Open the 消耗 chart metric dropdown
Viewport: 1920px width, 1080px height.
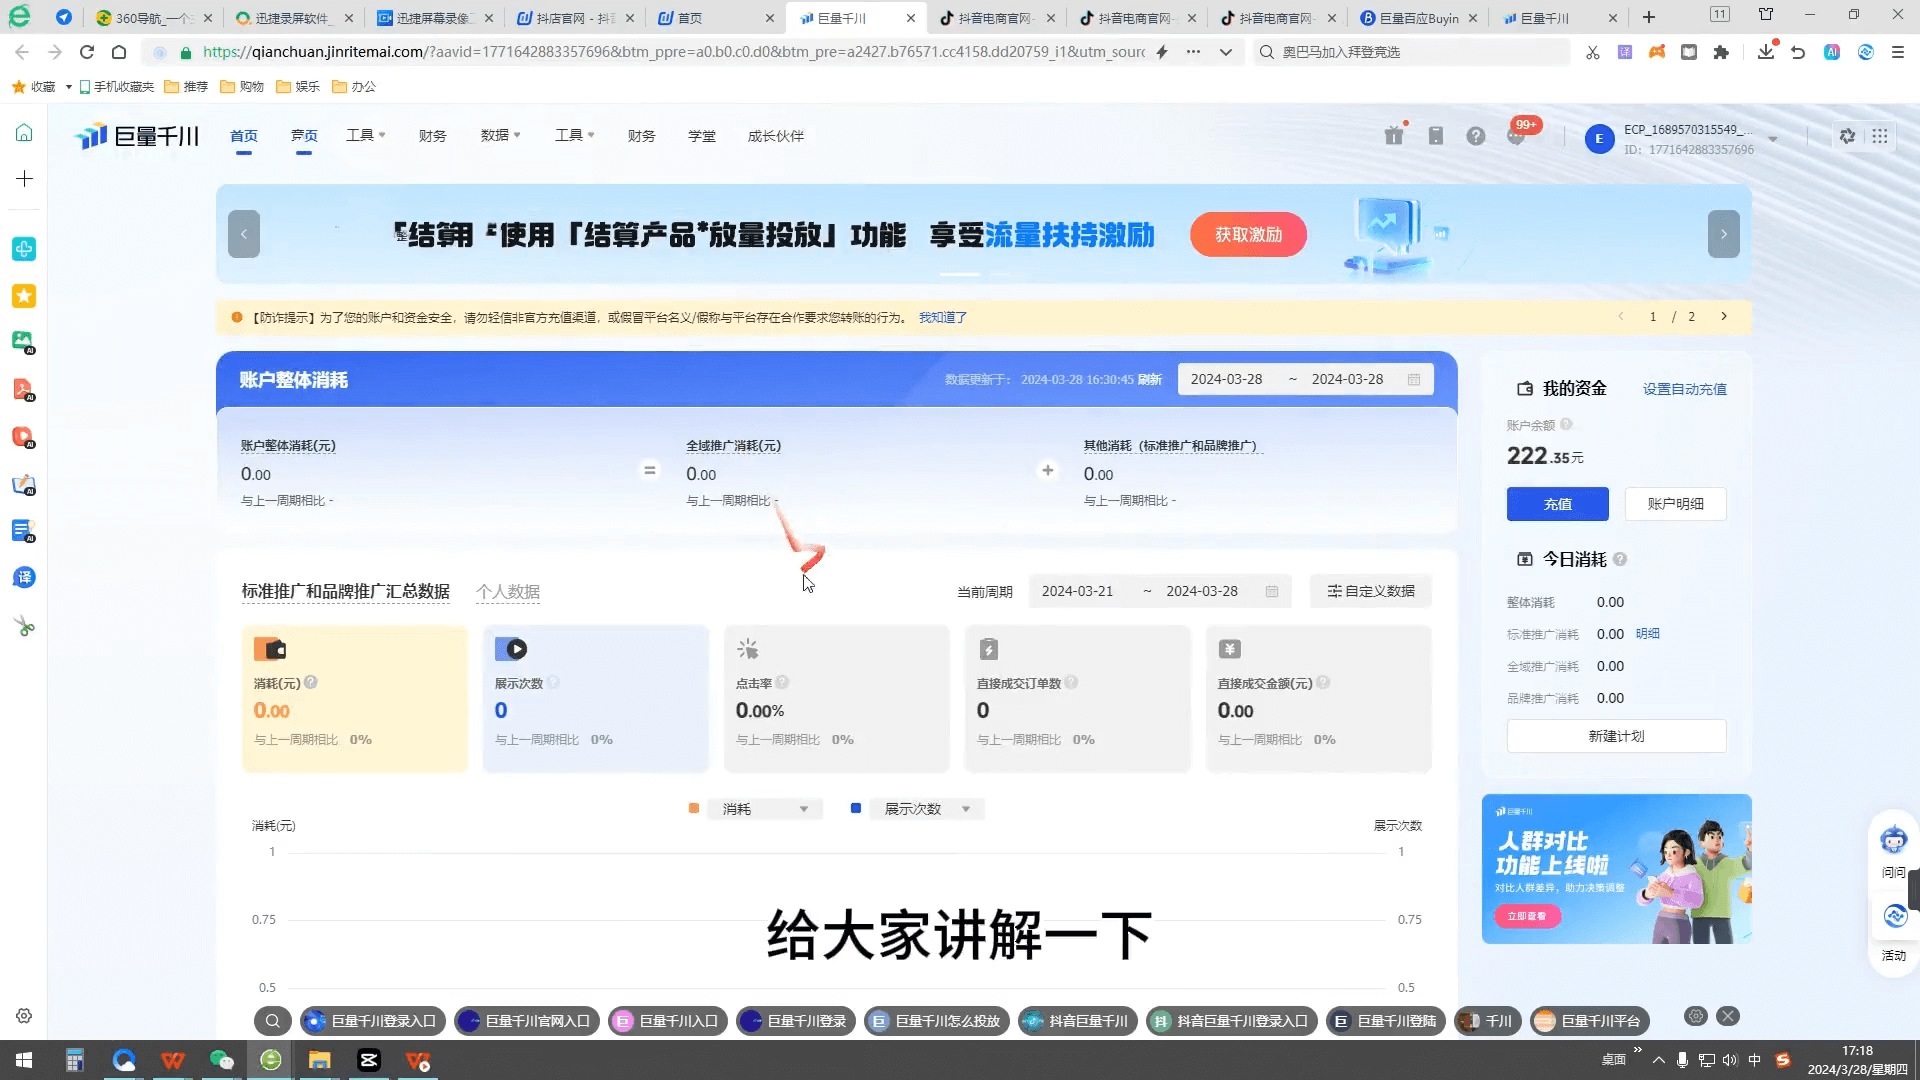(x=764, y=809)
